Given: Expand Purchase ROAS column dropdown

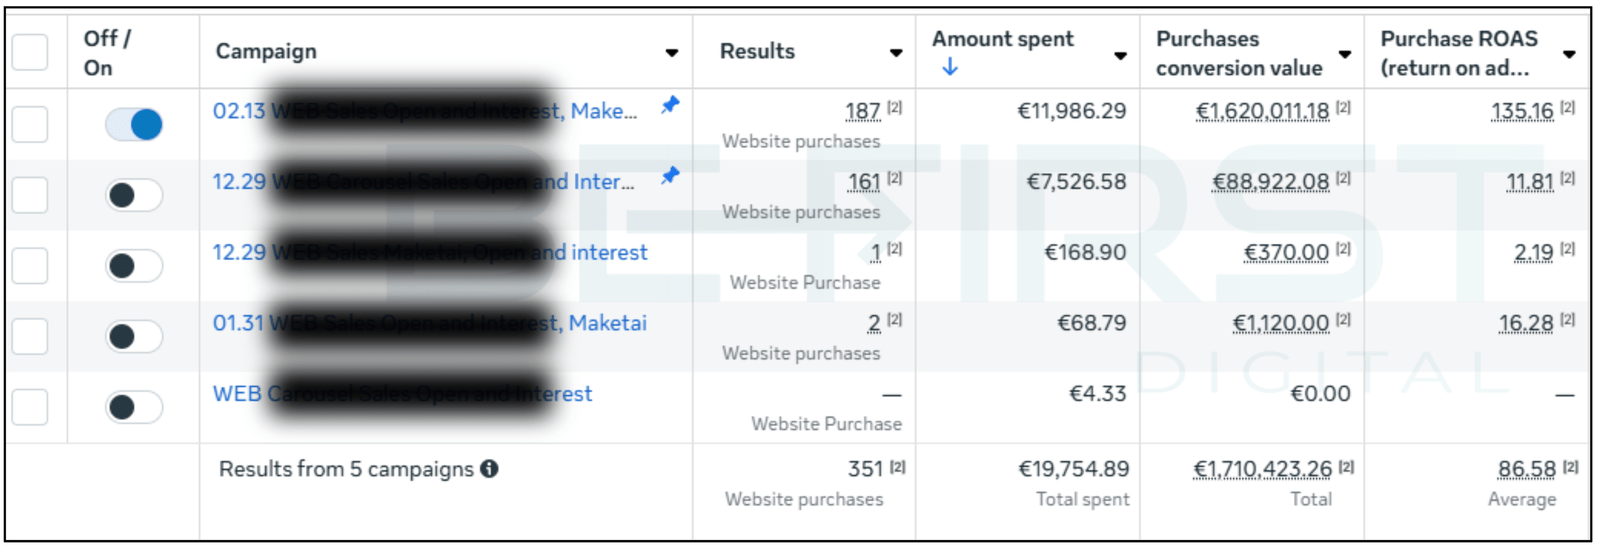Looking at the screenshot, I should tap(1569, 54).
